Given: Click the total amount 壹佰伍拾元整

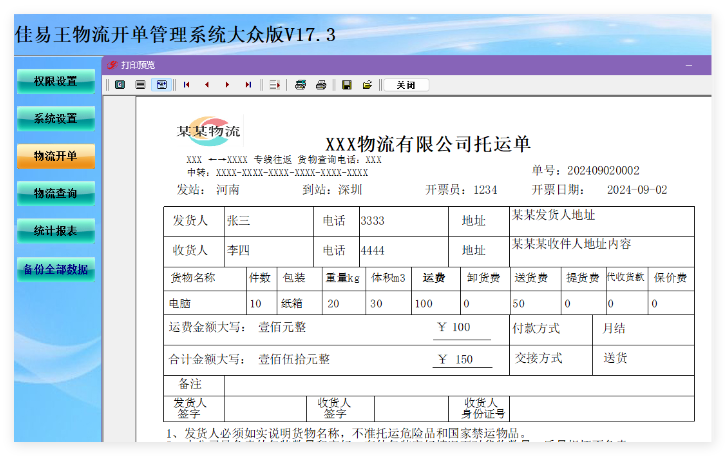Looking at the screenshot, I should click(294, 359).
